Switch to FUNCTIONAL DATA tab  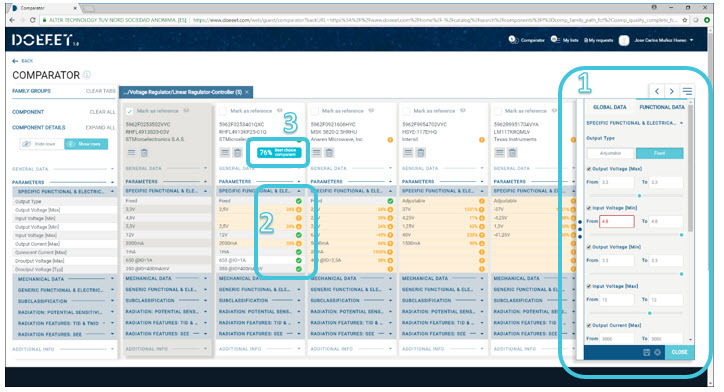point(662,107)
